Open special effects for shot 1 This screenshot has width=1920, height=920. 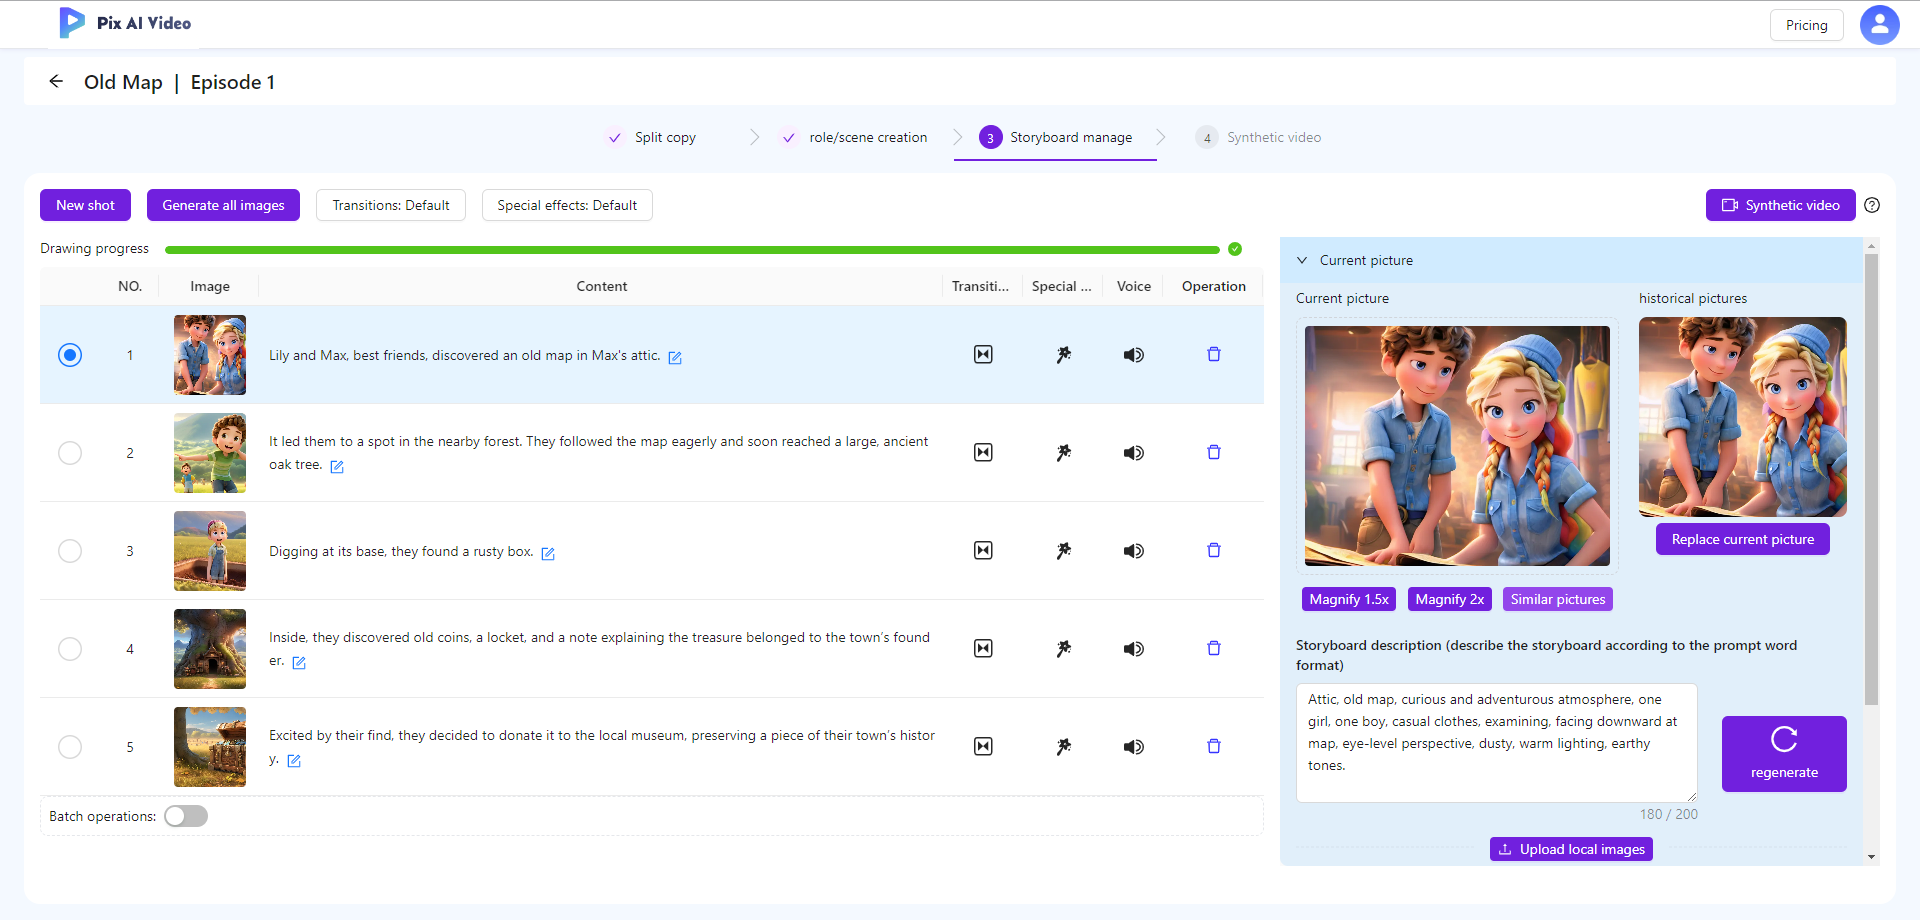coord(1064,355)
